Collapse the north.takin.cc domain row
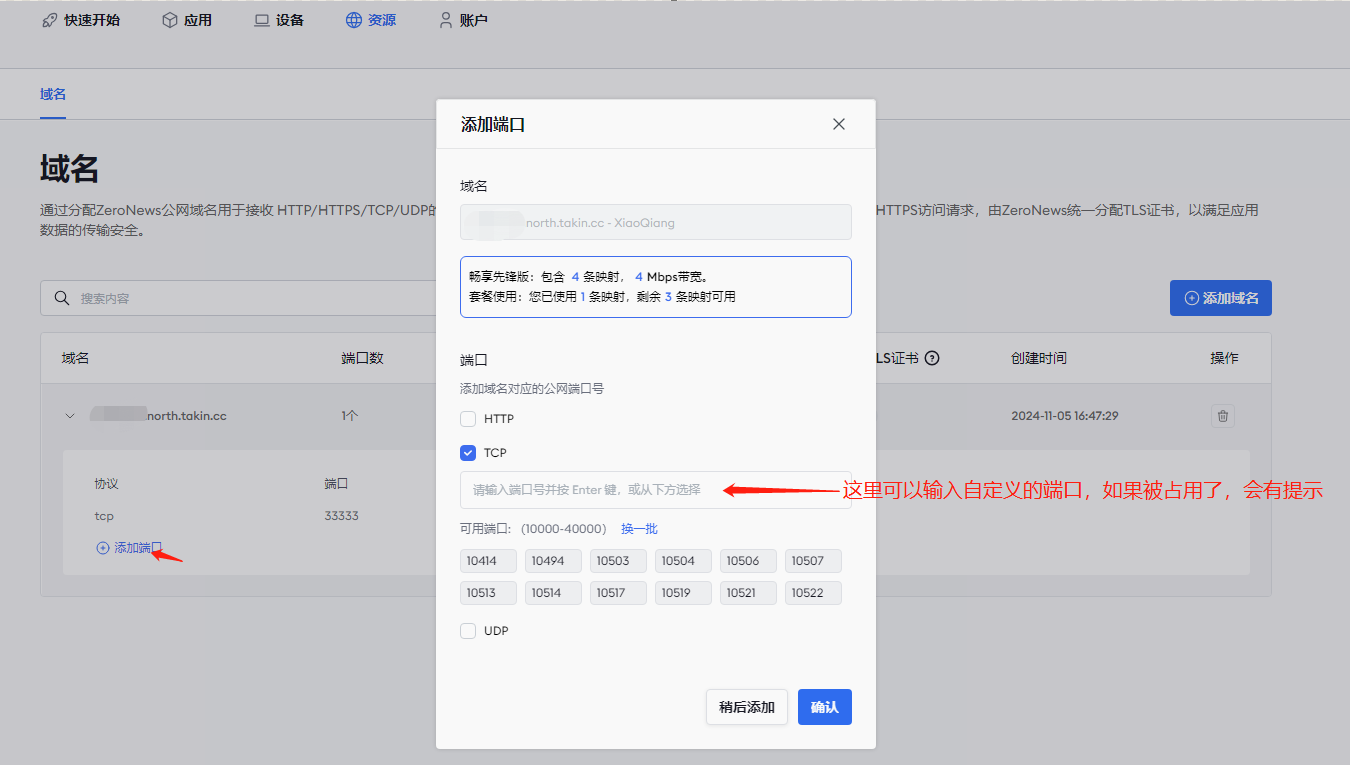This screenshot has height=765, width=1350. (70, 416)
